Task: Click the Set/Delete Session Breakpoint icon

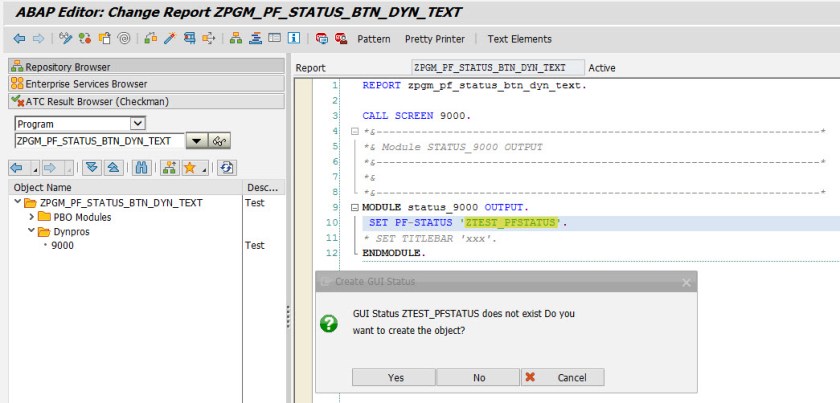Action: pos(321,39)
